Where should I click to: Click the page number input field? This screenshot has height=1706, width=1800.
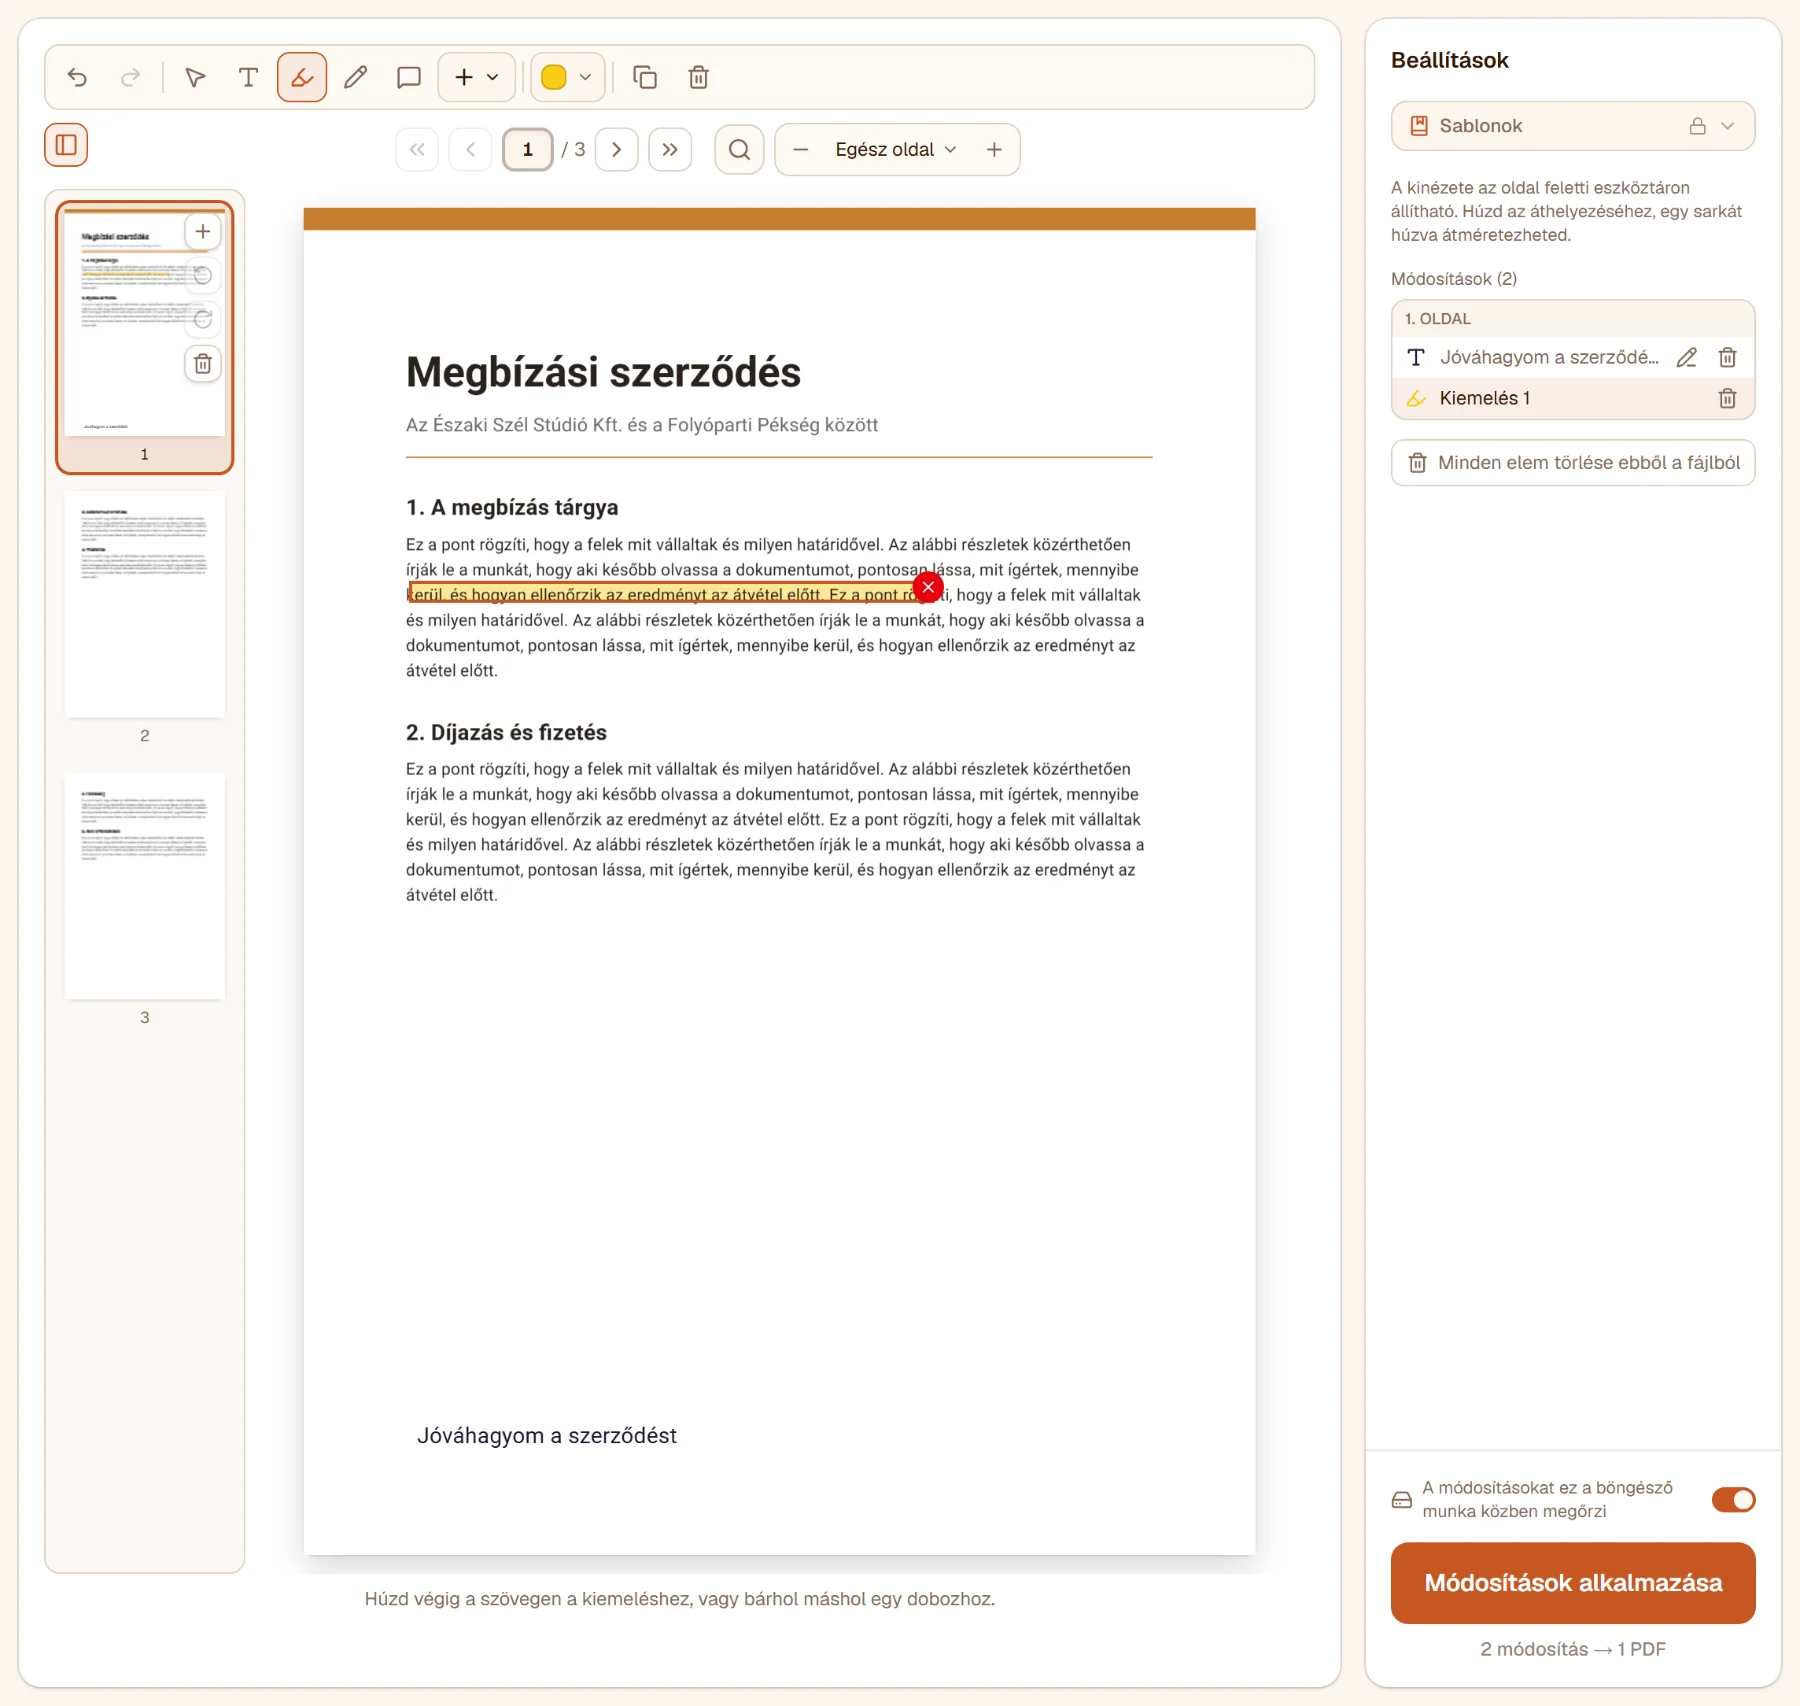click(528, 149)
